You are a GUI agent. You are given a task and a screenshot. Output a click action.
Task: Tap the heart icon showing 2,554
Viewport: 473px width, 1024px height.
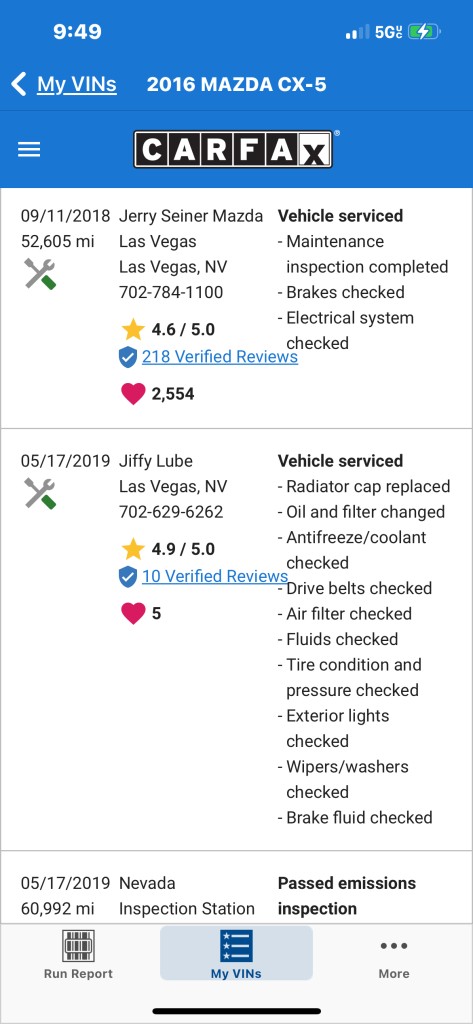tap(133, 394)
